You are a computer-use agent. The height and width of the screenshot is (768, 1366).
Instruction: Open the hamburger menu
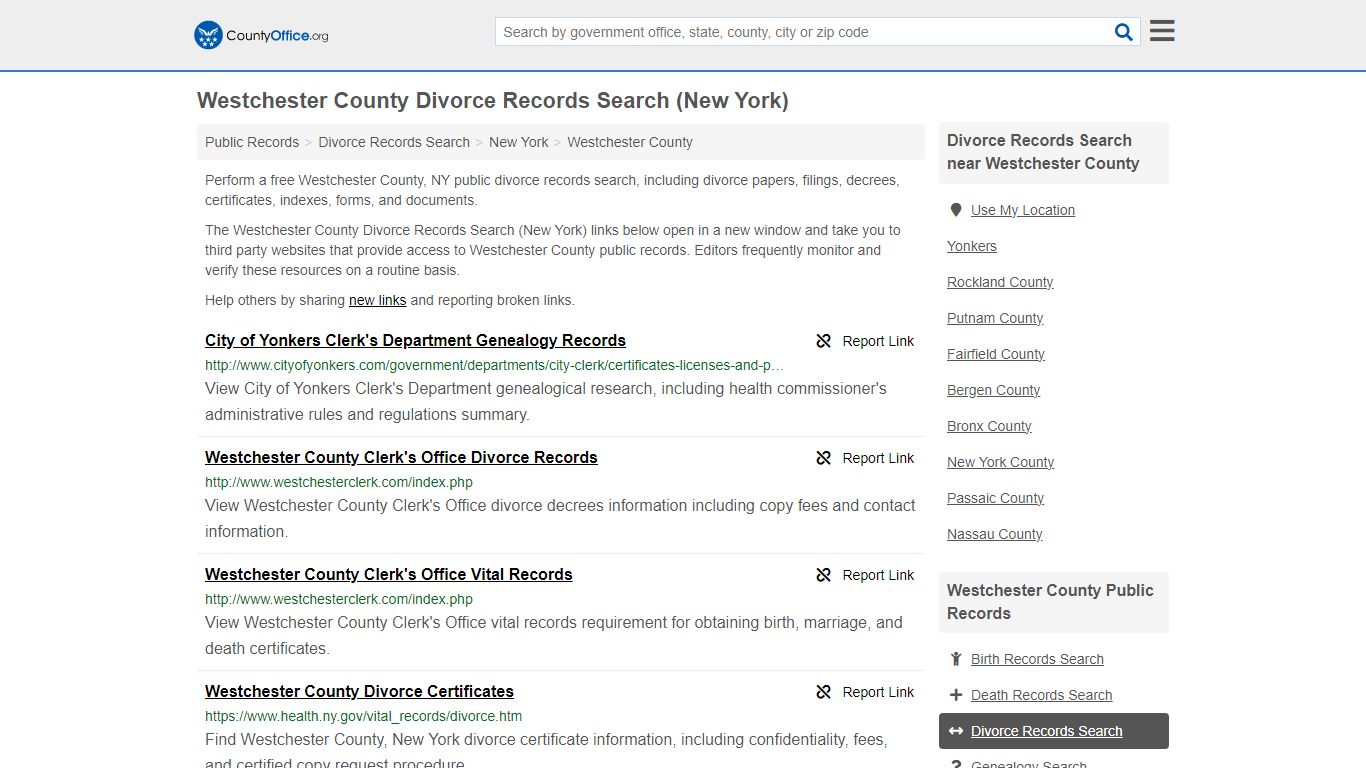click(1162, 31)
